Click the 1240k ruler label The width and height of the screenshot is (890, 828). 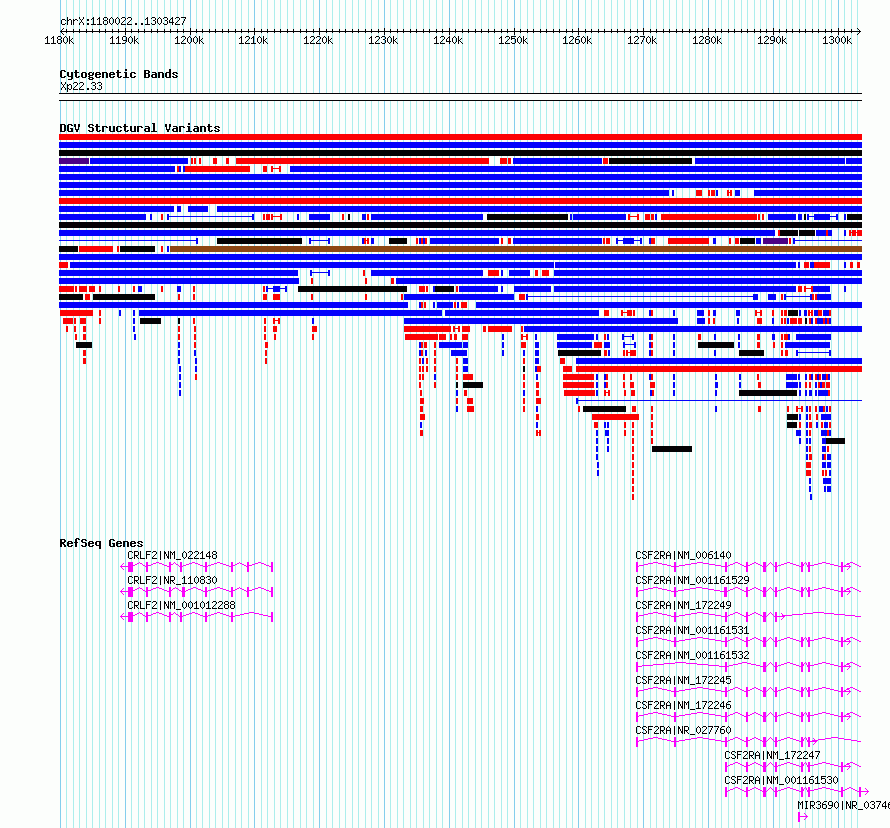(x=448, y=40)
